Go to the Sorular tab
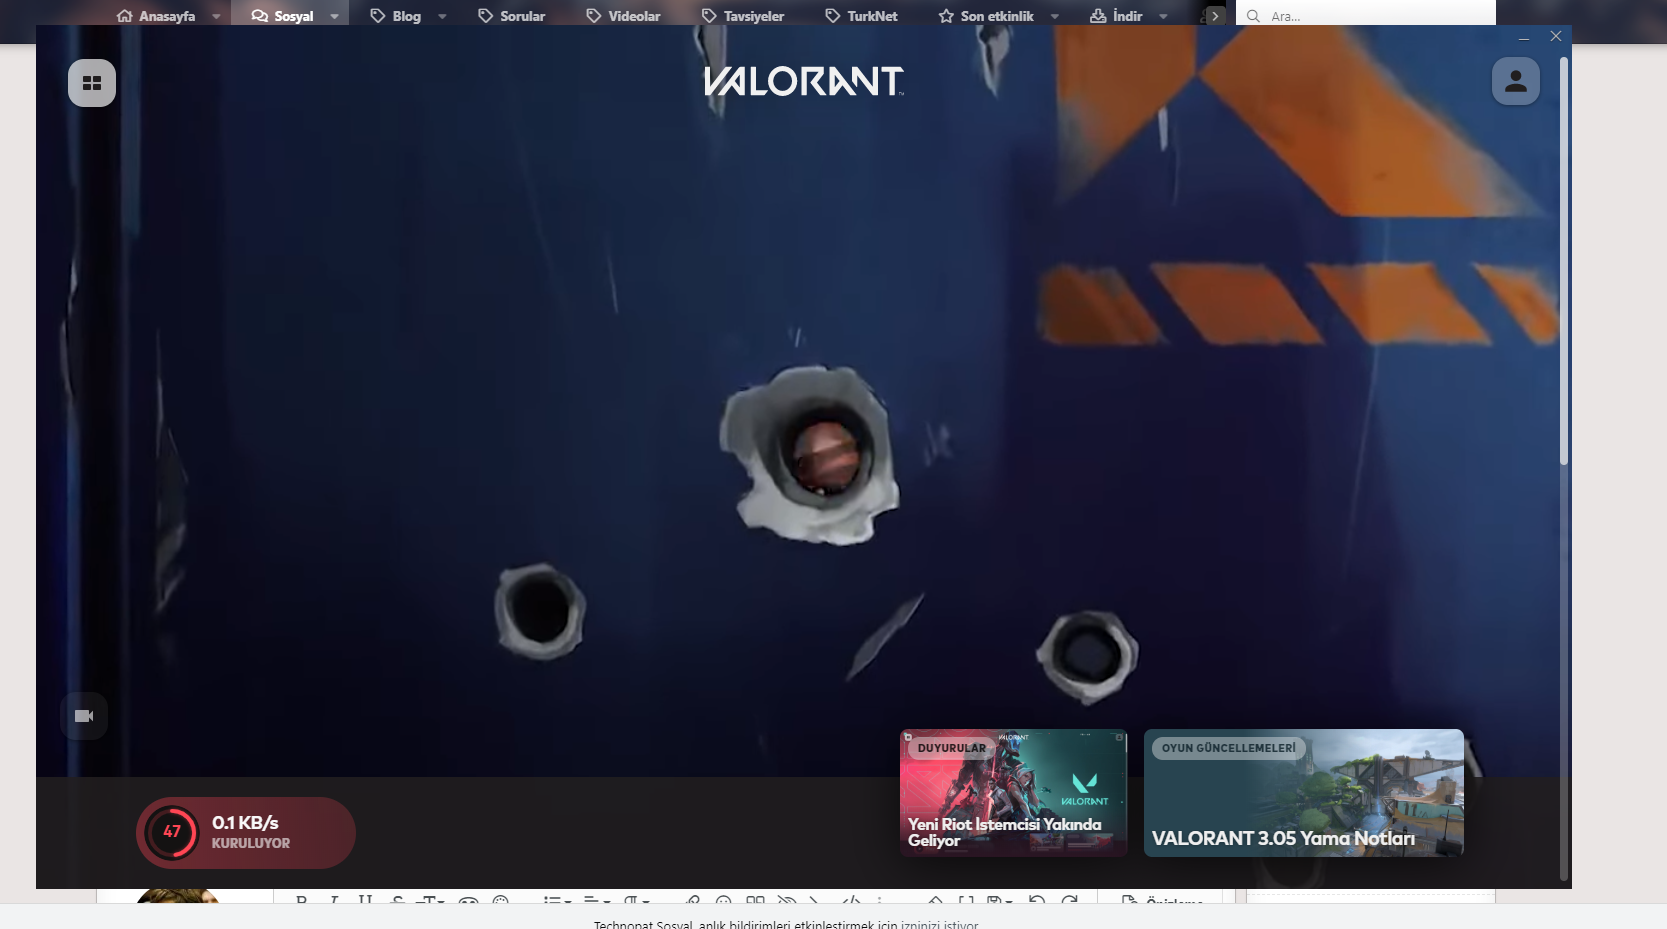This screenshot has height=929, width=1667. pos(512,16)
